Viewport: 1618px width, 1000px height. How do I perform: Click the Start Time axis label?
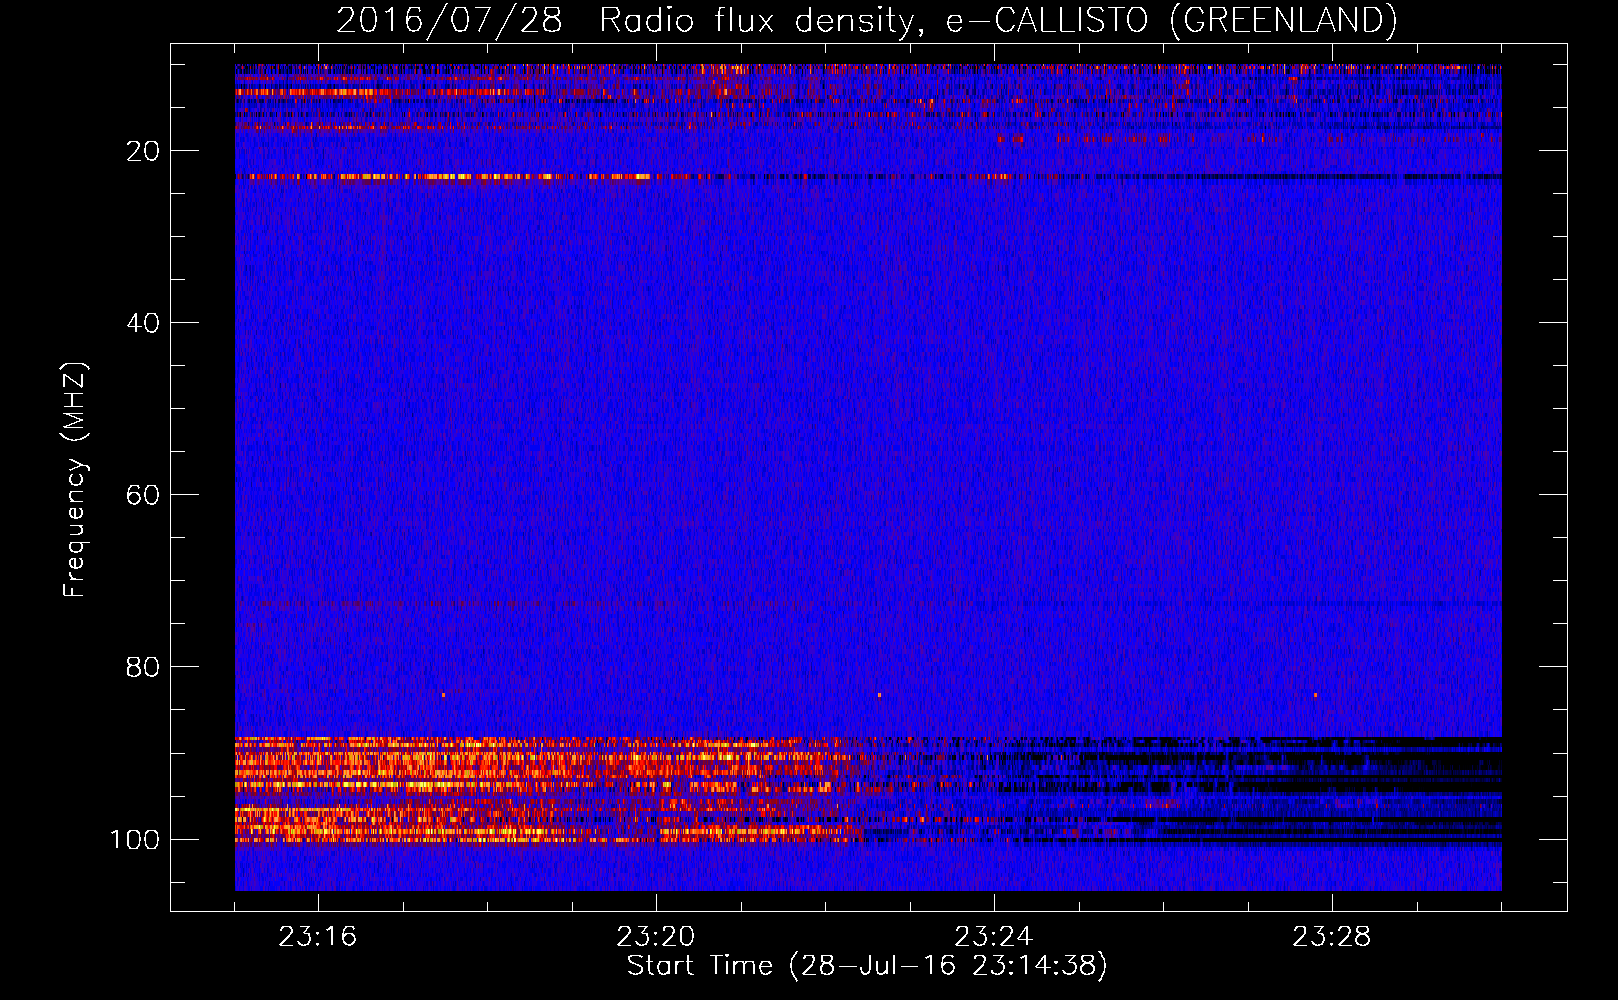click(867, 966)
